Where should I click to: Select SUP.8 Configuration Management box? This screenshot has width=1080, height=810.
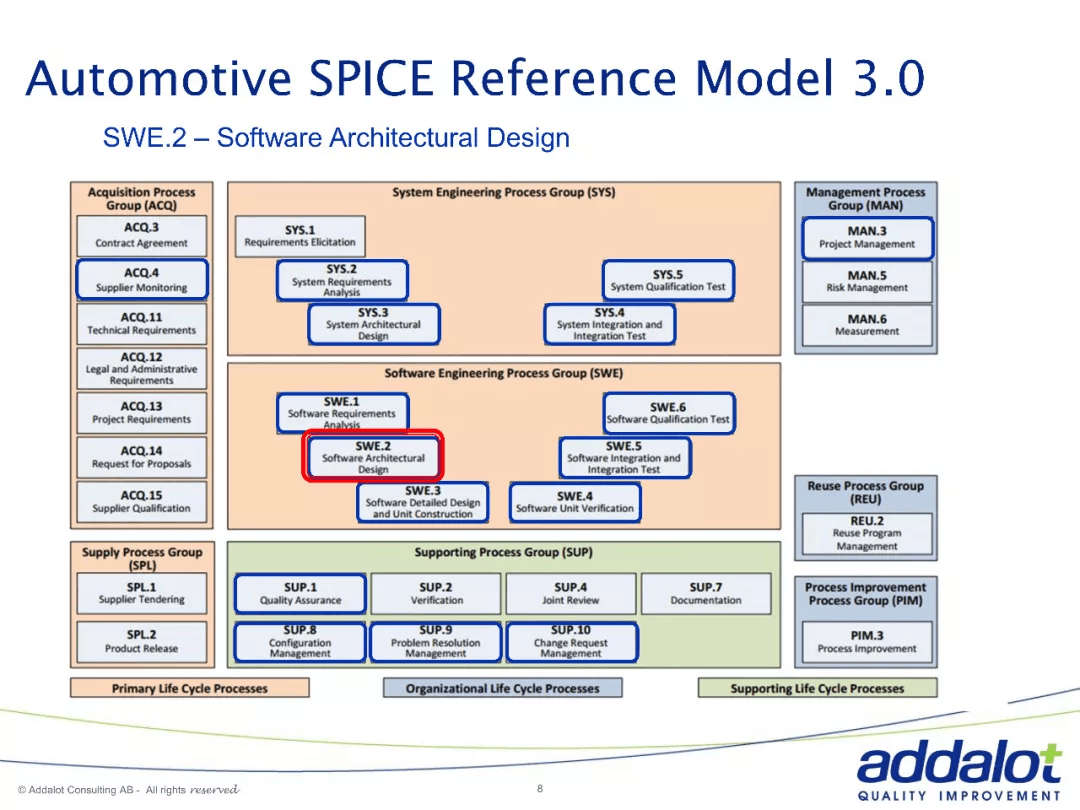pos(300,642)
